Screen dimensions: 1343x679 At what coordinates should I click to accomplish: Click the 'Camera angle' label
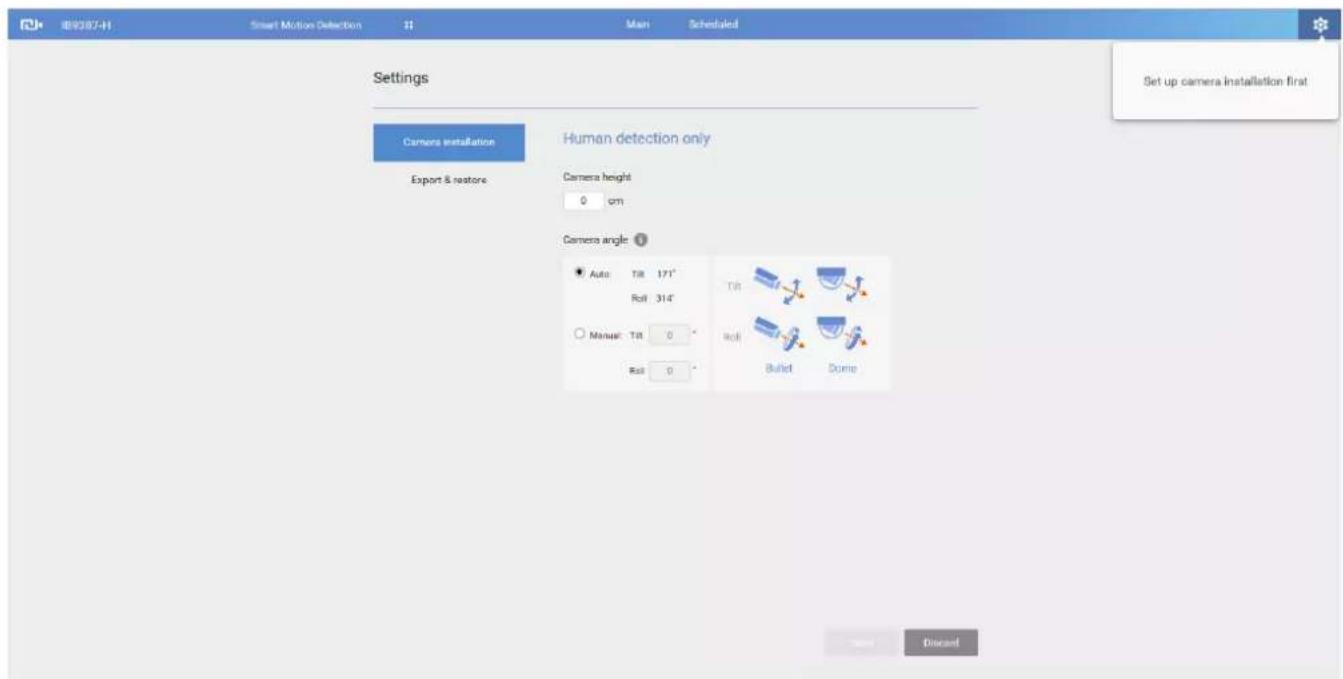pyautogui.click(x=597, y=239)
